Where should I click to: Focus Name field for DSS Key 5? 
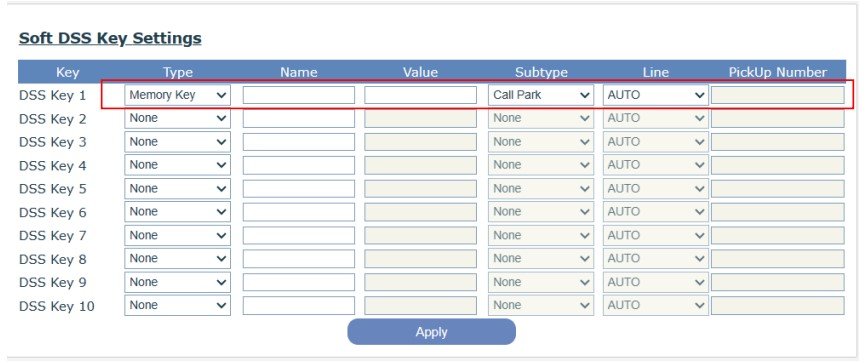[x=299, y=188]
